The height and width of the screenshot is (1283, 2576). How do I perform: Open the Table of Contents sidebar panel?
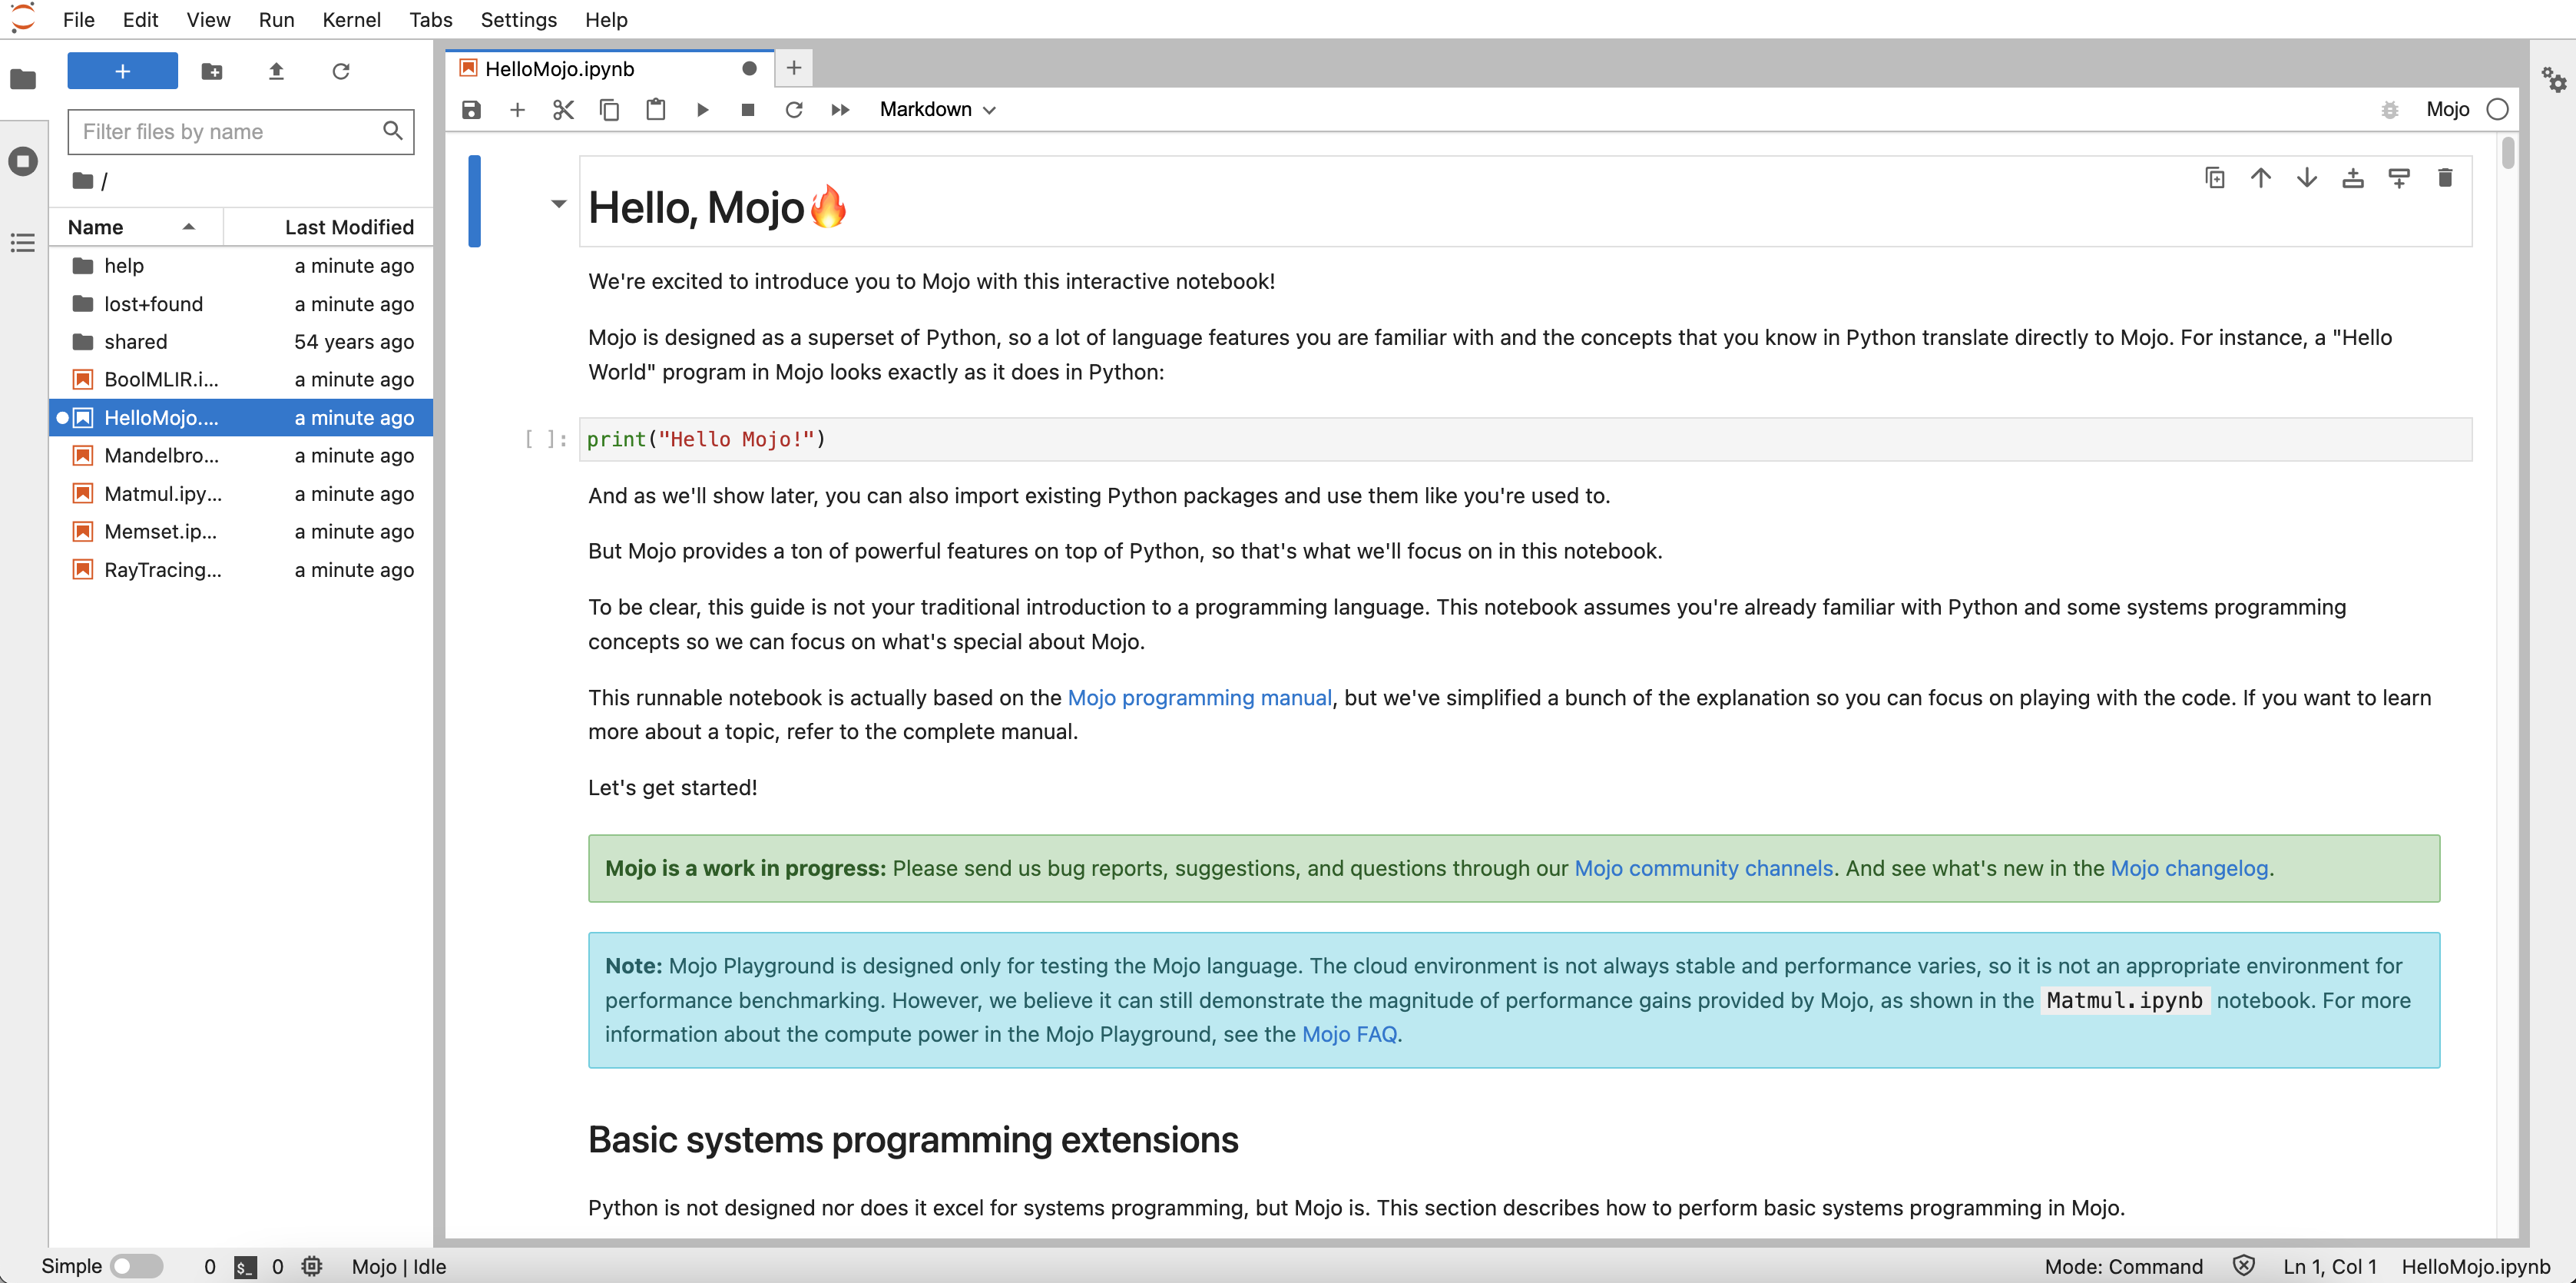(x=23, y=243)
